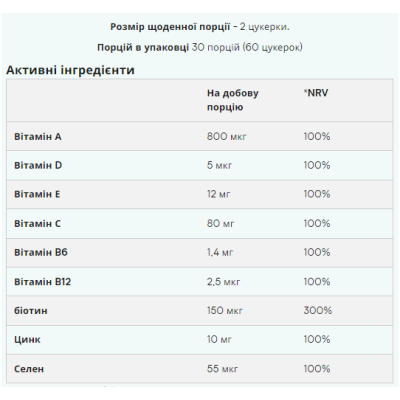The image size is (400, 400).
Task: Select the Вітамін E row label
Action: 37,194
